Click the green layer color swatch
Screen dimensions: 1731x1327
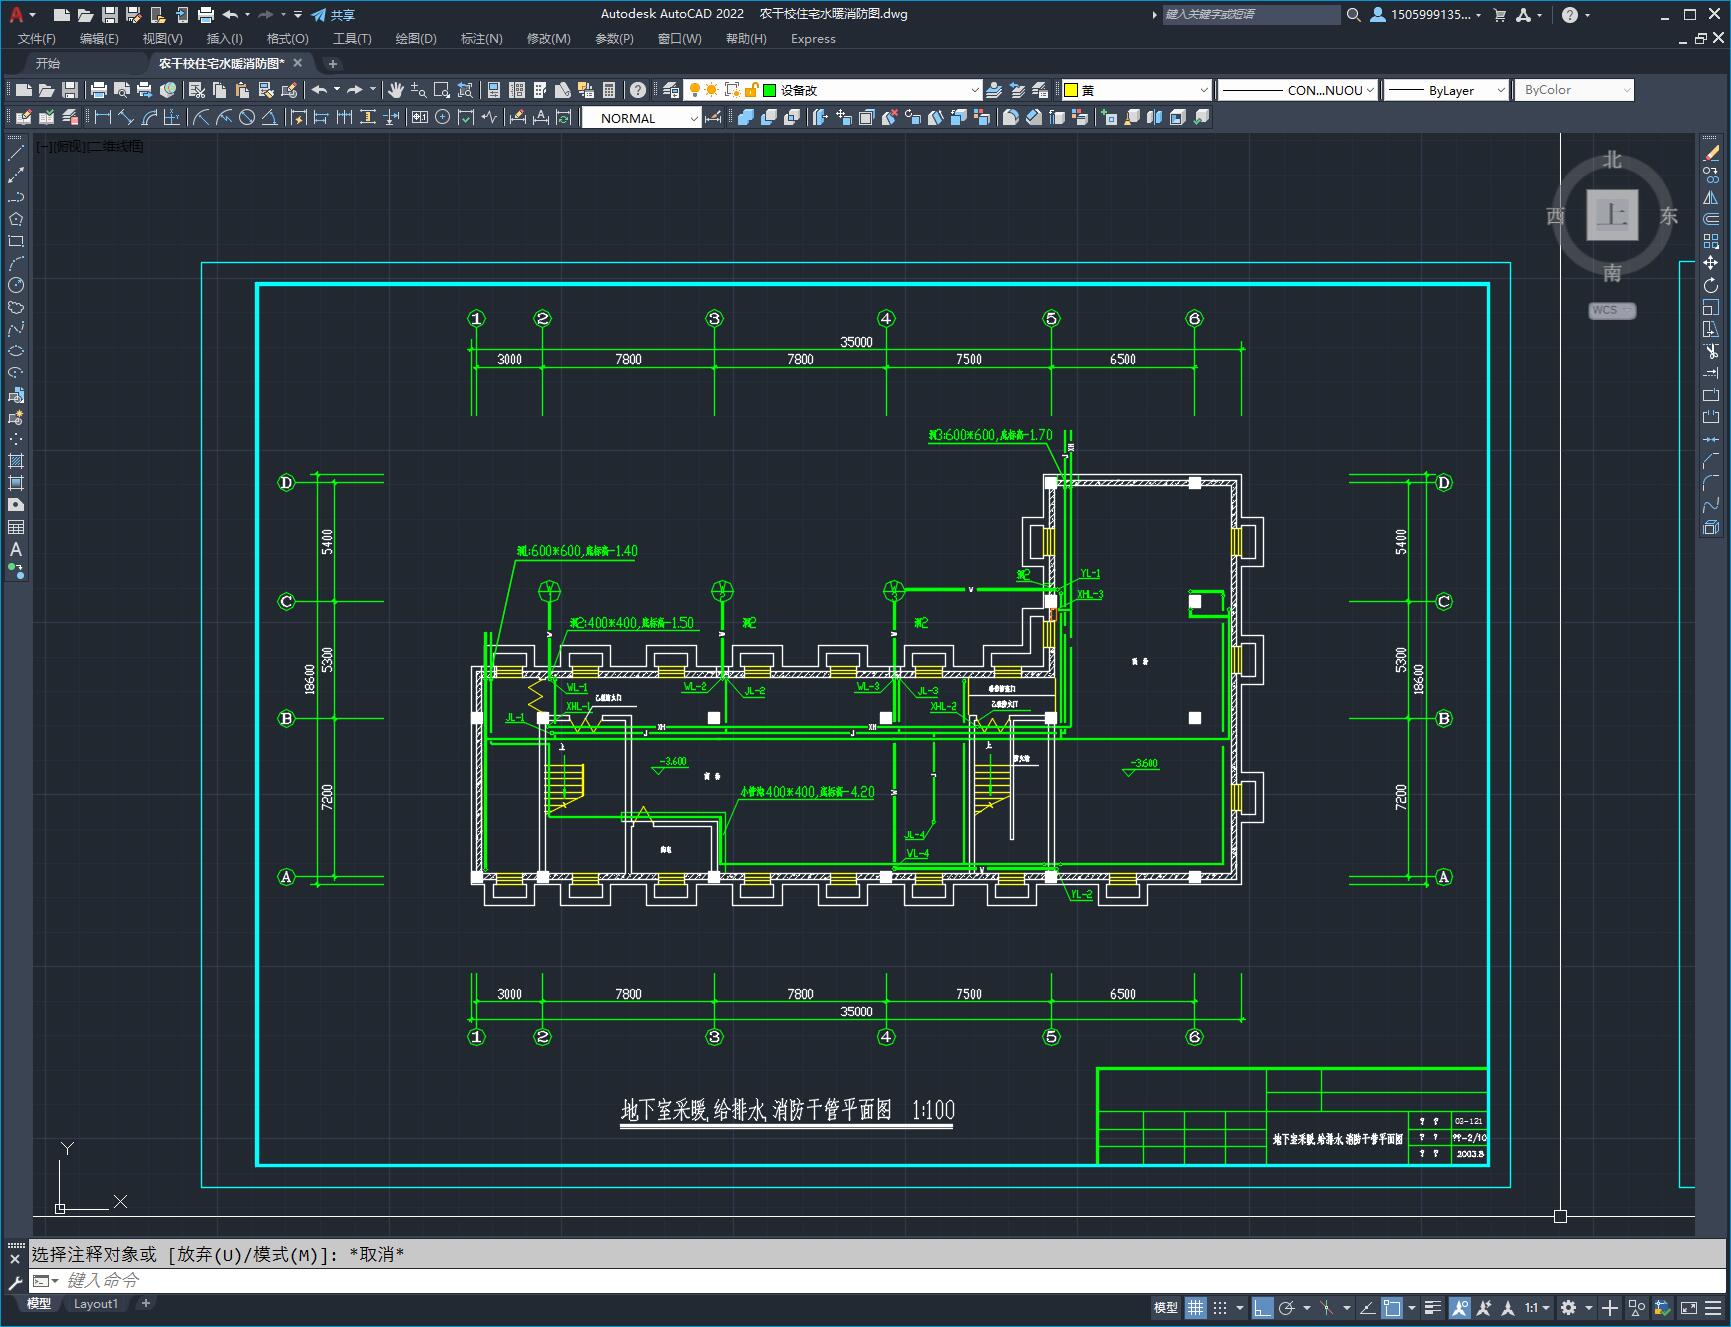(770, 90)
